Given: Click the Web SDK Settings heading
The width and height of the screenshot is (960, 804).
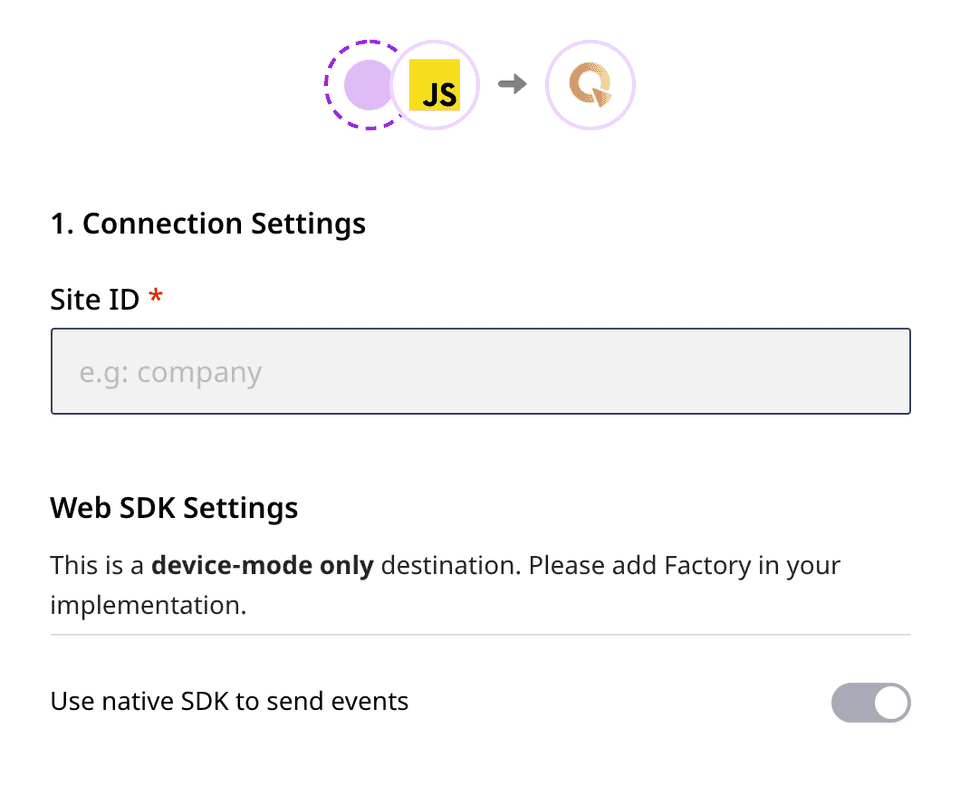Looking at the screenshot, I should 173,508.
